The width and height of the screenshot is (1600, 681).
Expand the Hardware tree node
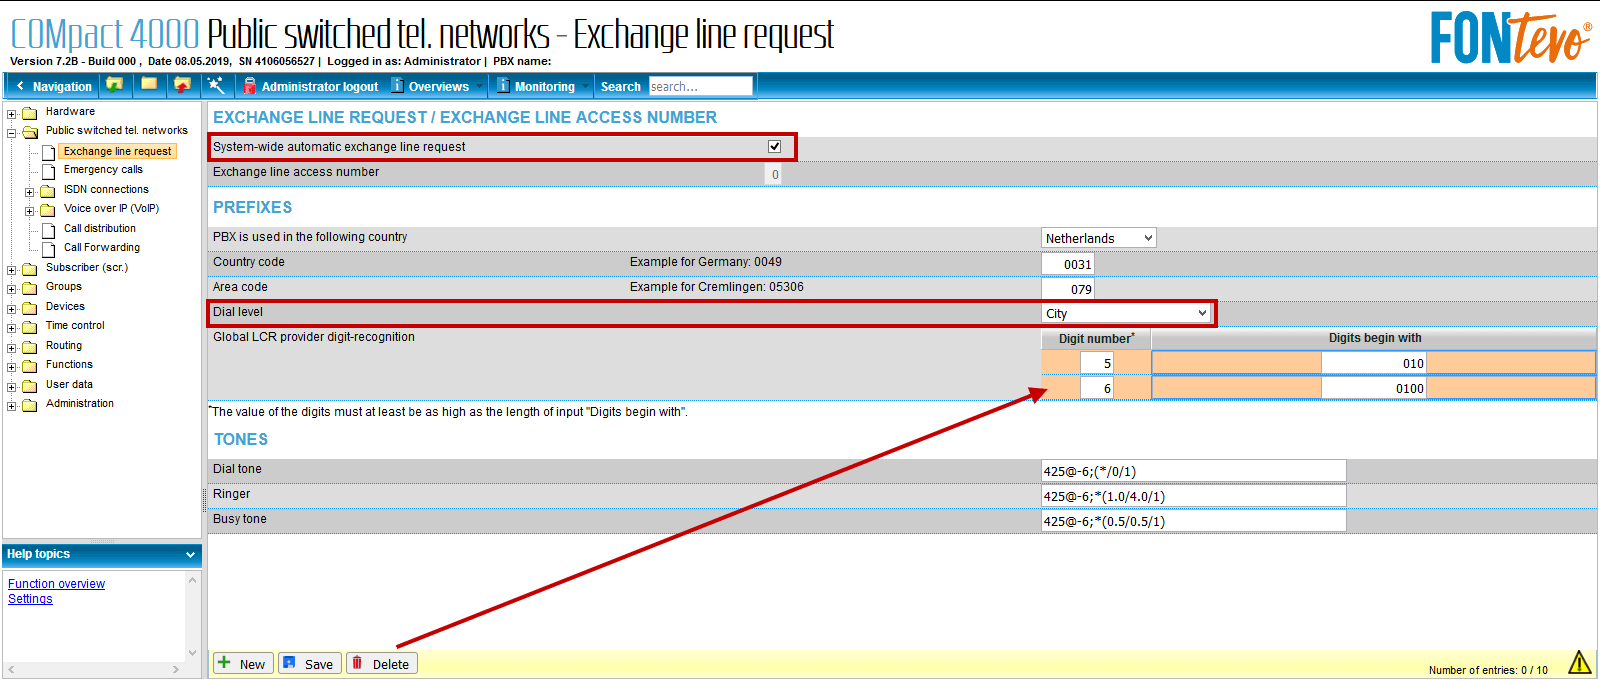(x=12, y=114)
